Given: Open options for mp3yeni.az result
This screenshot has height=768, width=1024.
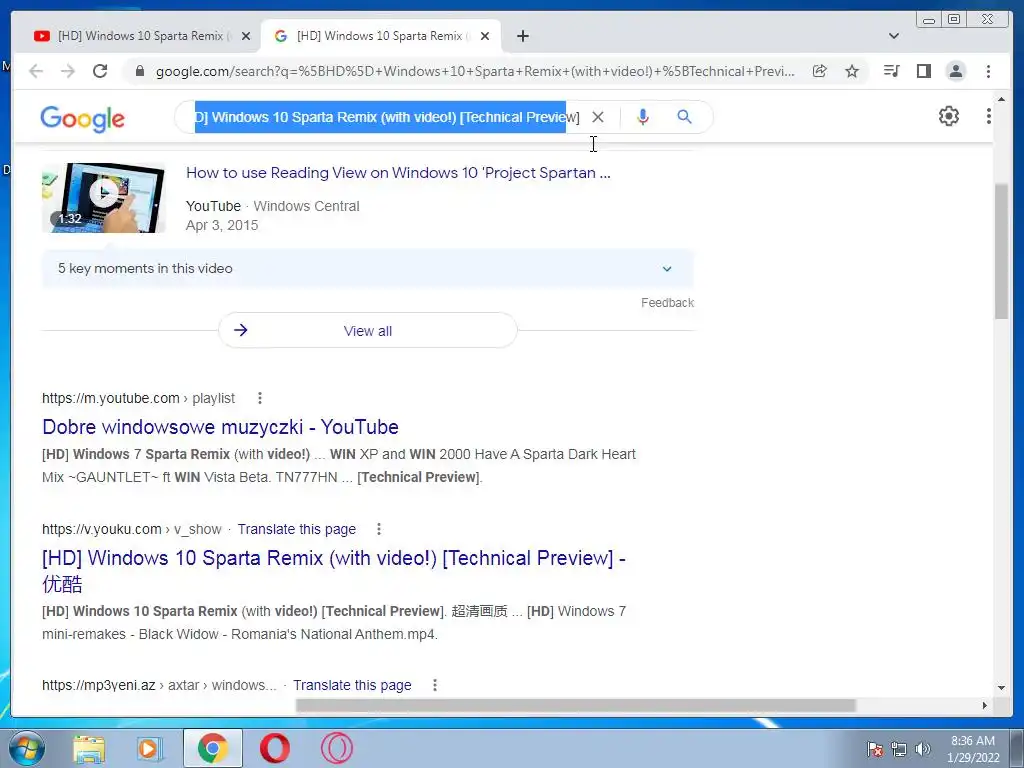Looking at the screenshot, I should tap(434, 685).
